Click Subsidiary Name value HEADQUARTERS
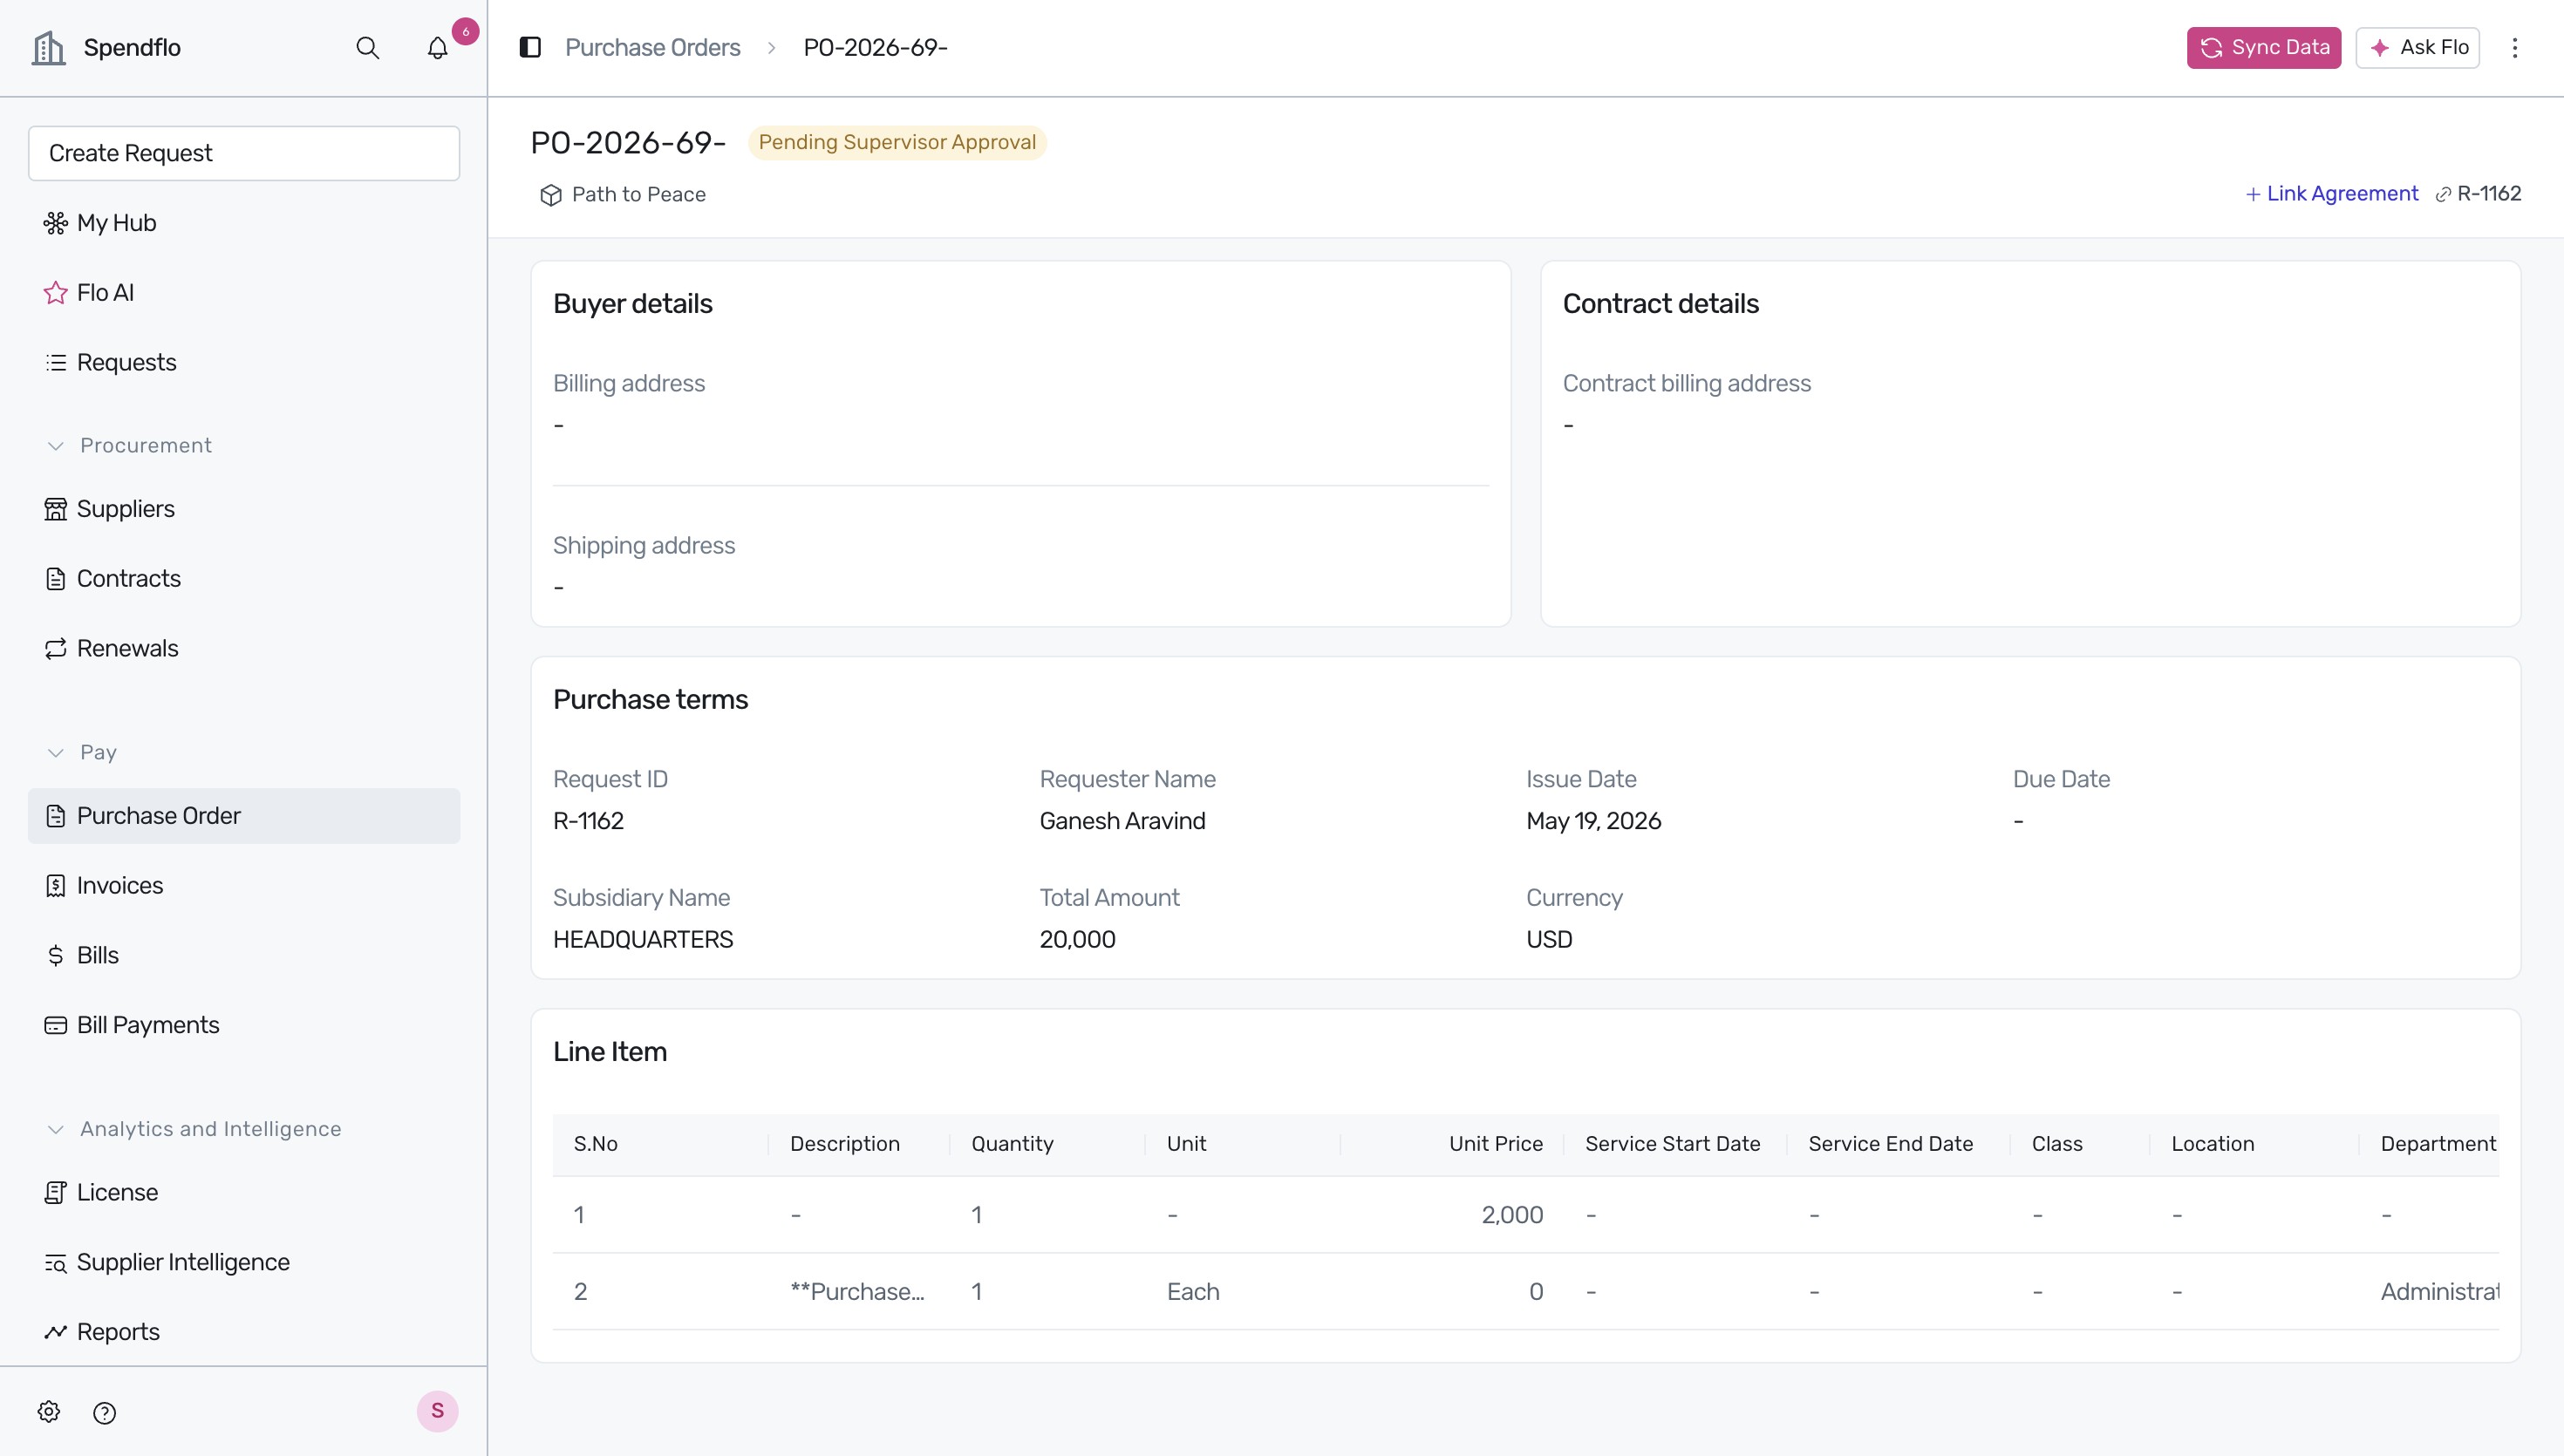Viewport: 2564px width, 1456px height. [x=642, y=940]
